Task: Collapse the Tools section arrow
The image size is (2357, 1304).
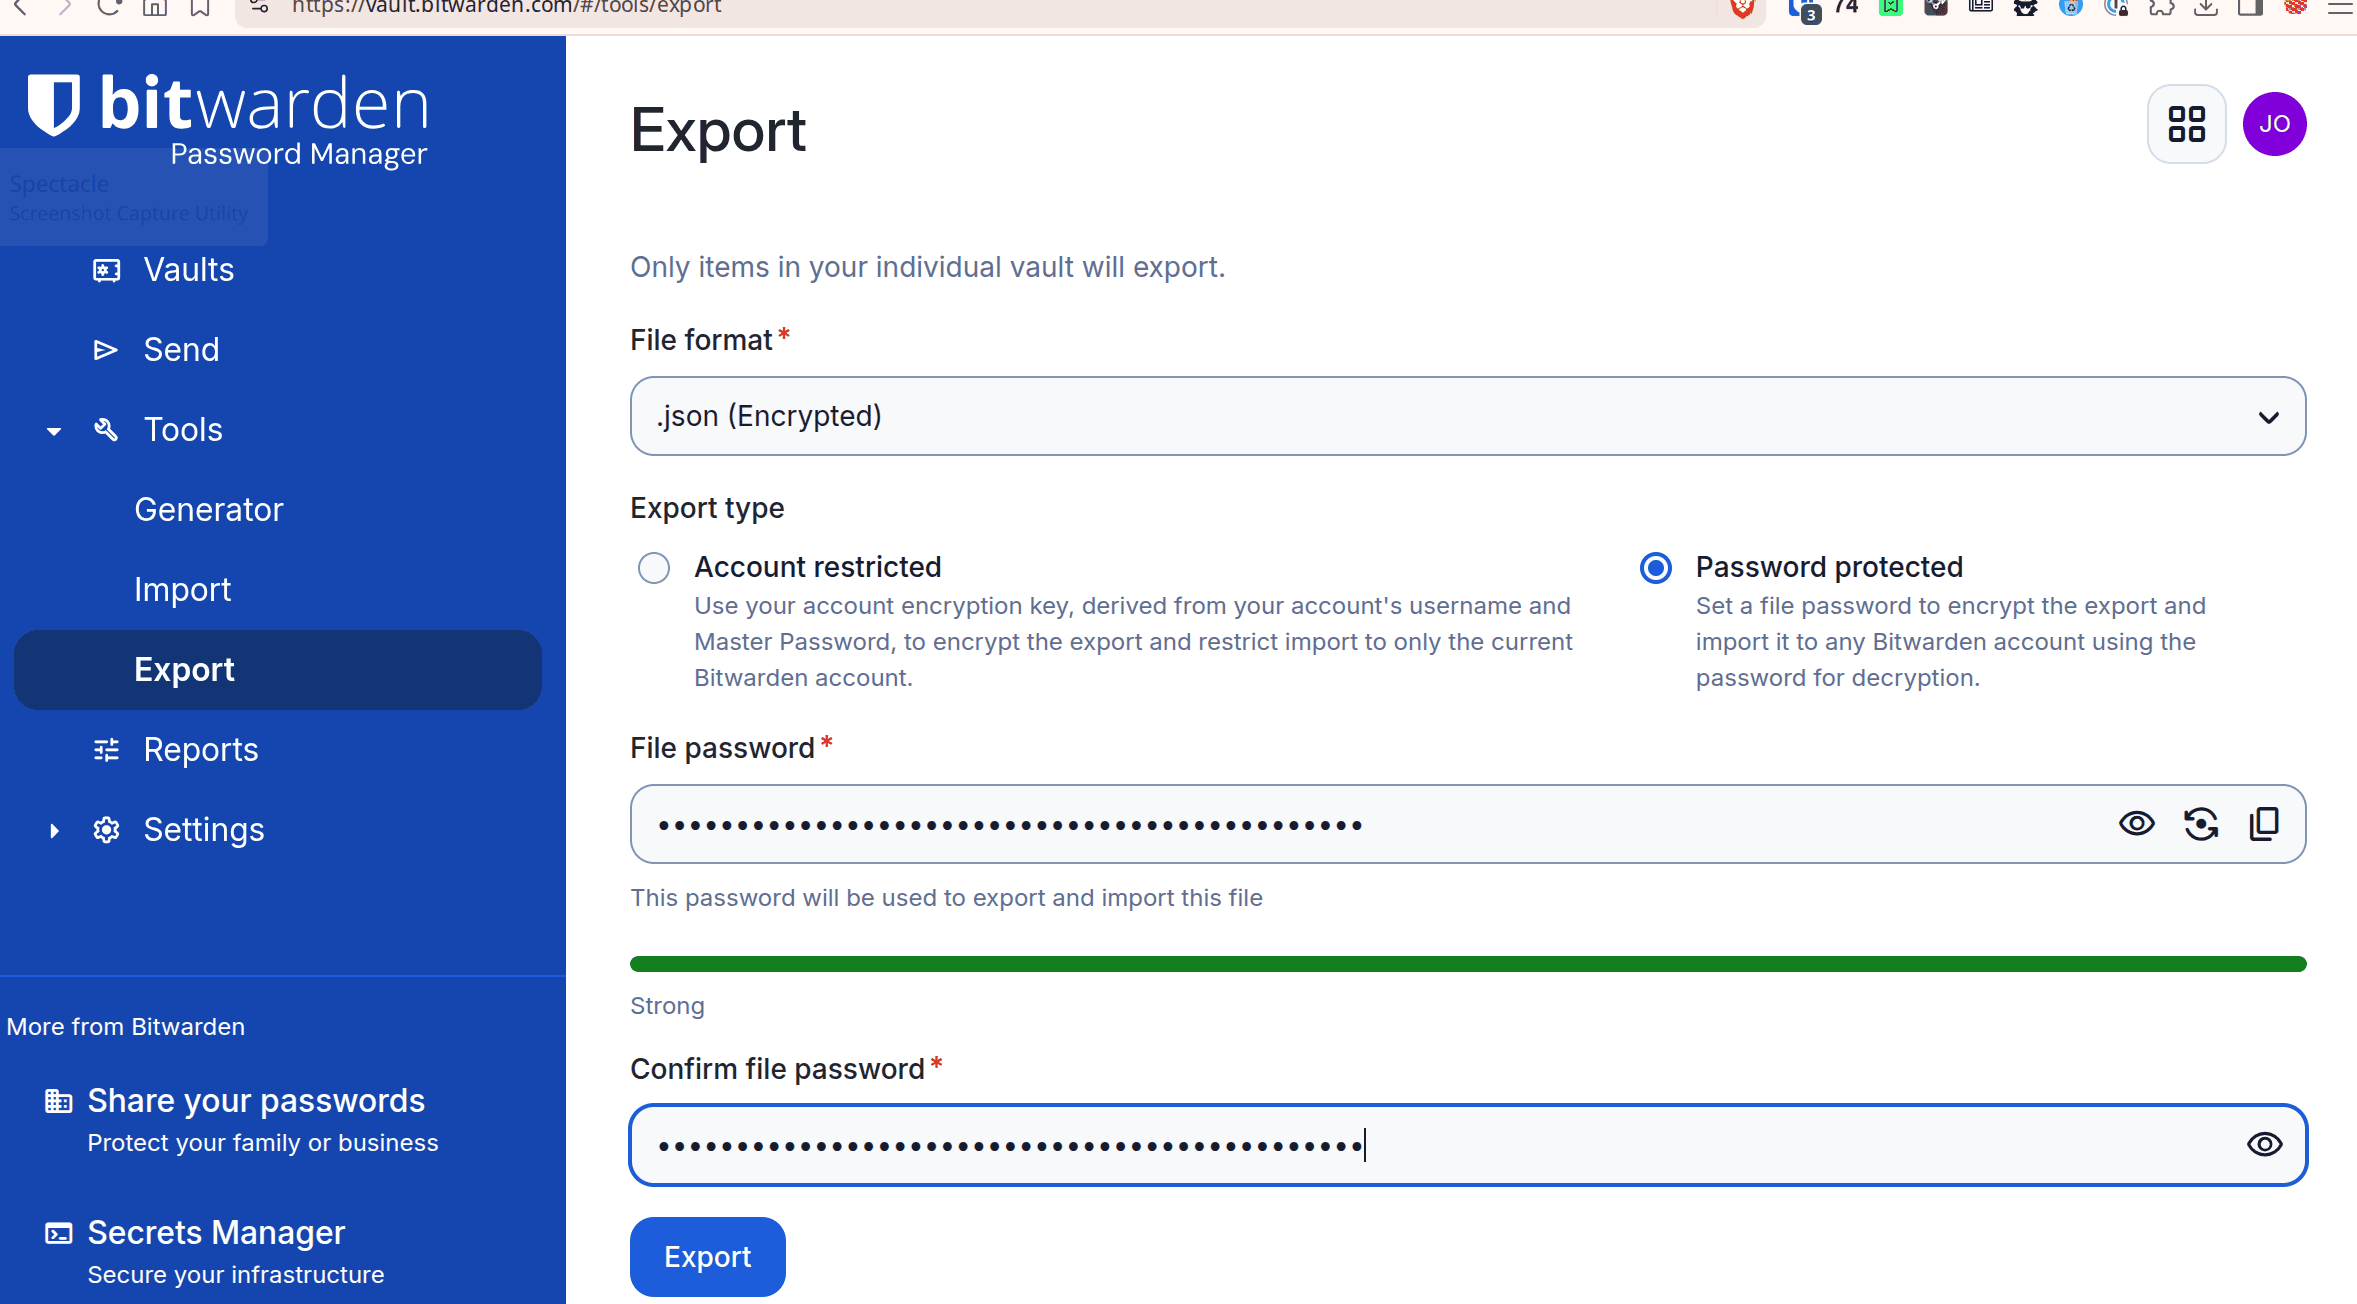Action: pyautogui.click(x=54, y=431)
